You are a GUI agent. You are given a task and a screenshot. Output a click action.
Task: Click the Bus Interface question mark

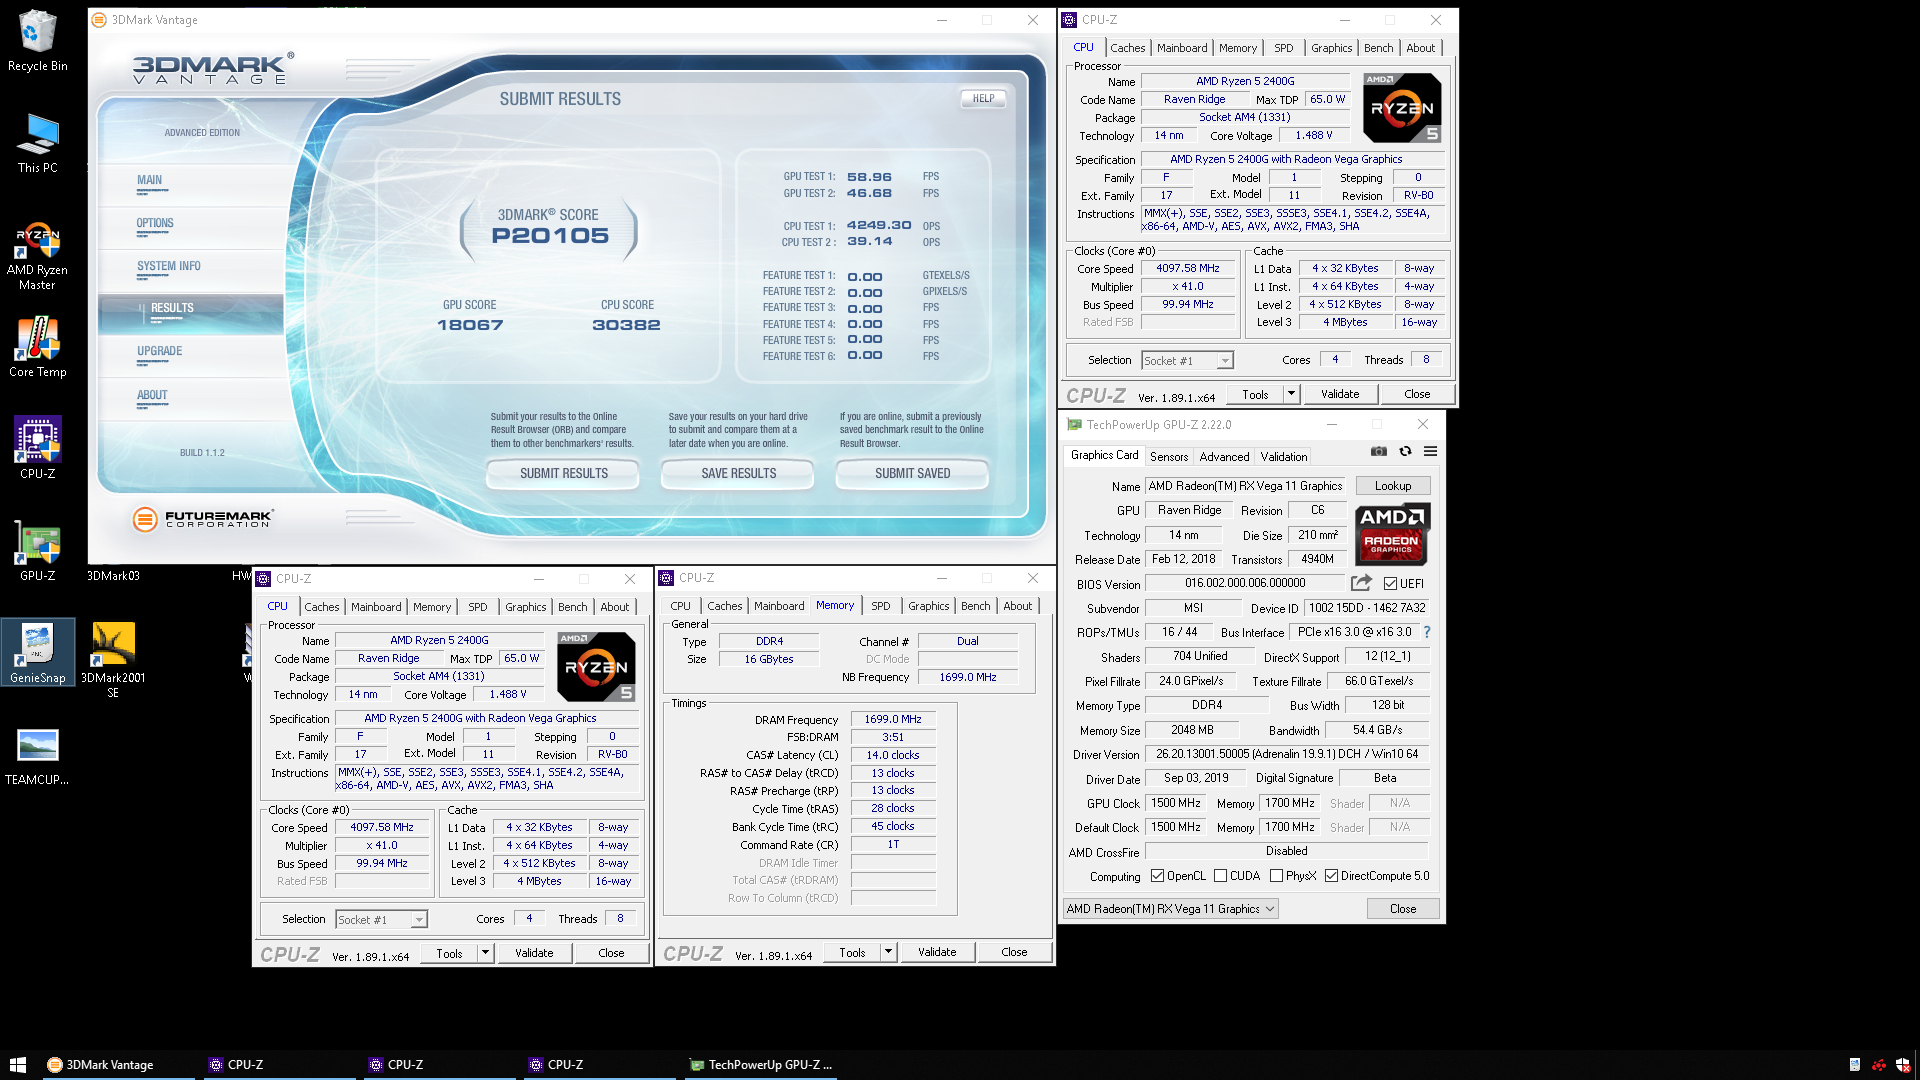(x=1427, y=632)
